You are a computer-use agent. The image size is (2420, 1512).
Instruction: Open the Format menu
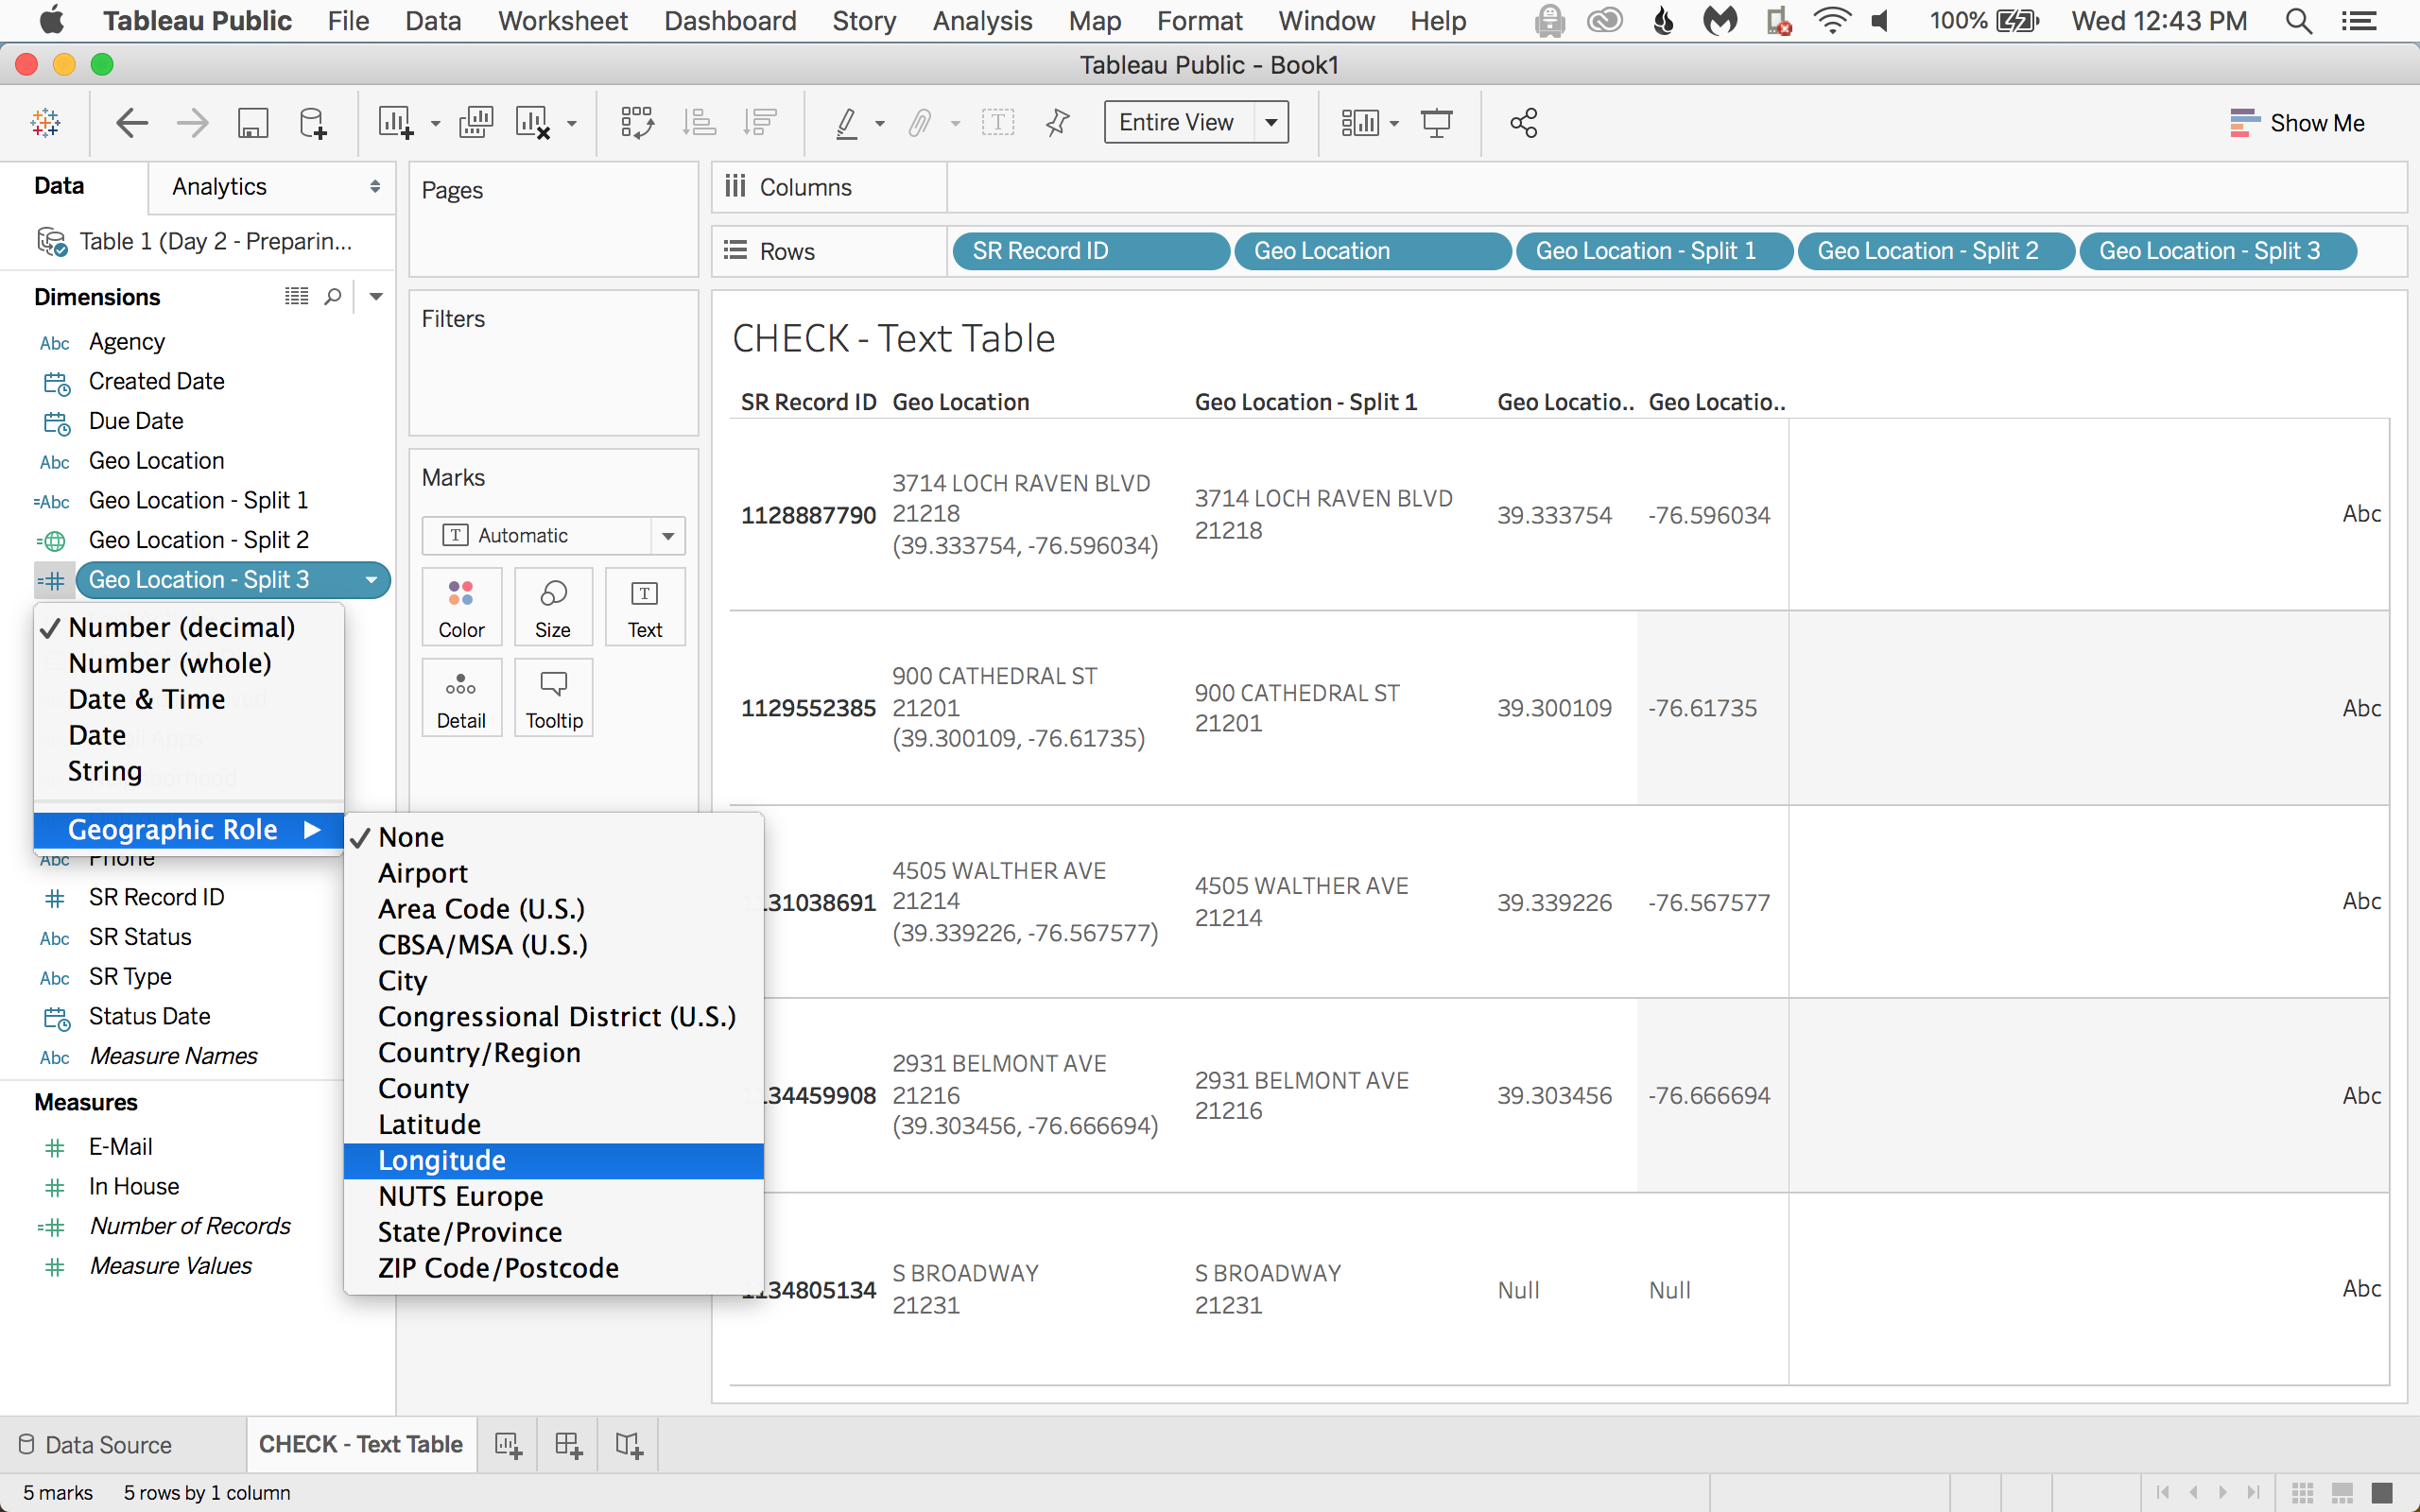coord(1199,21)
